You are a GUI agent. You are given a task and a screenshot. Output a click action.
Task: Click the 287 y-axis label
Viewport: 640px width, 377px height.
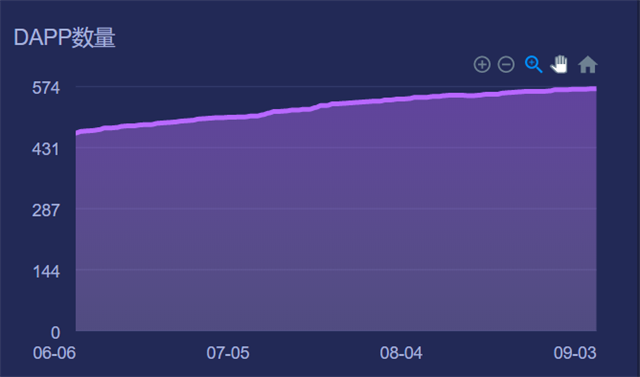[46, 210]
